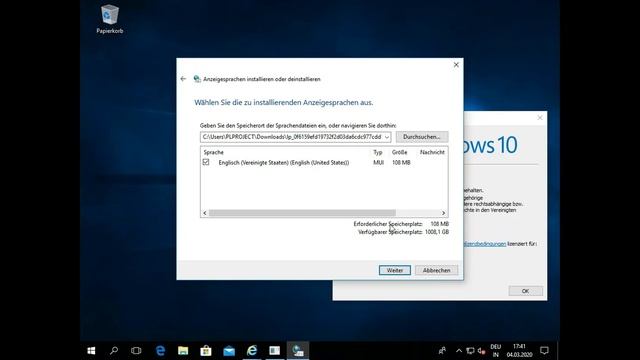Open File Explorer from taskbar
Viewport: 640px width, 360px height.
click(183, 351)
